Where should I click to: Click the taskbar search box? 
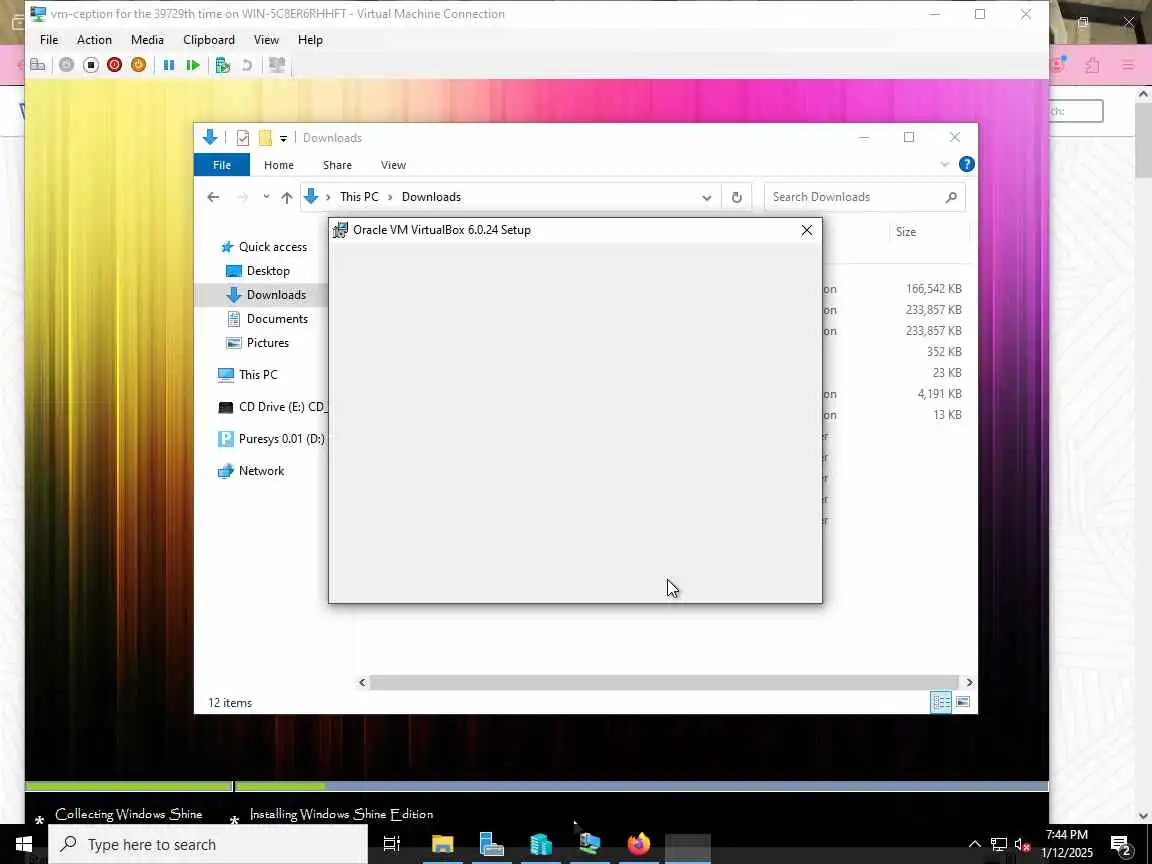pos(208,844)
